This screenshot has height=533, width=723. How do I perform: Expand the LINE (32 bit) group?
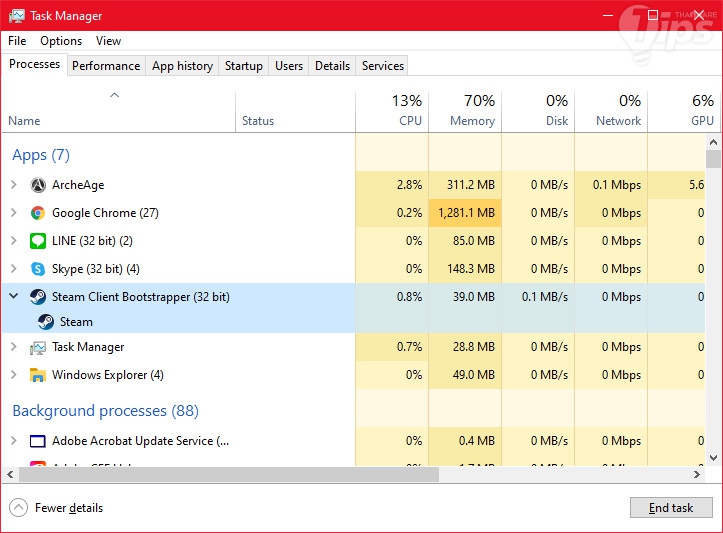click(14, 241)
